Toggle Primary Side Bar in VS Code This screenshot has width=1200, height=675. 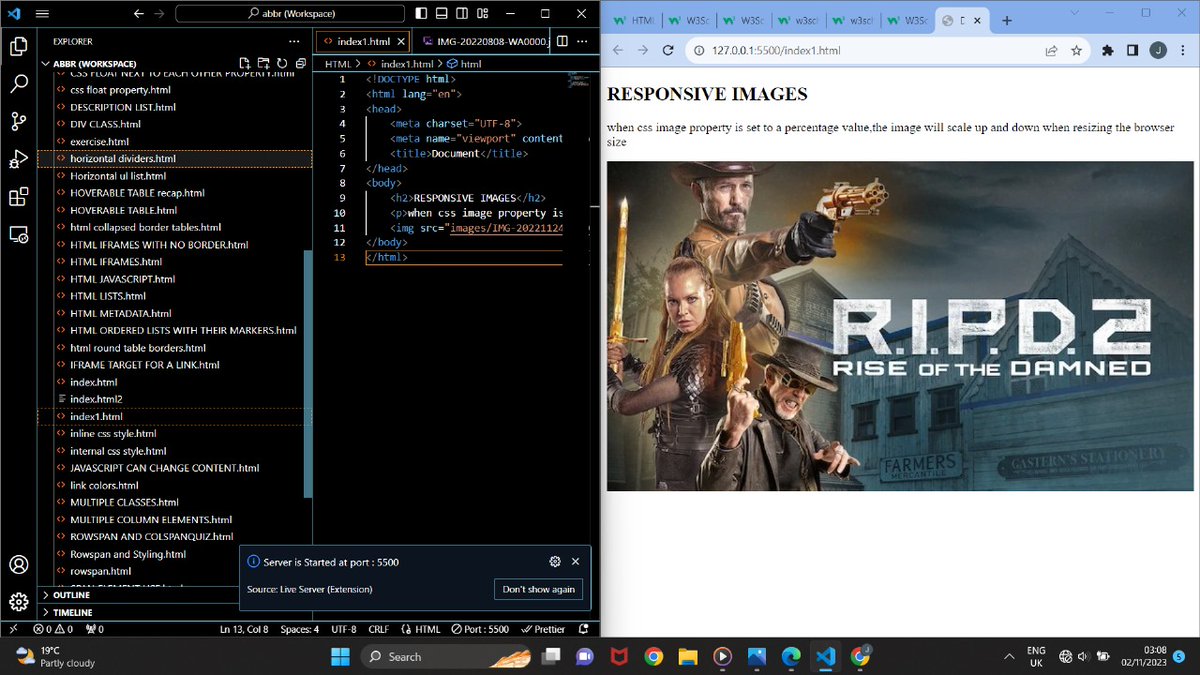tap(422, 13)
